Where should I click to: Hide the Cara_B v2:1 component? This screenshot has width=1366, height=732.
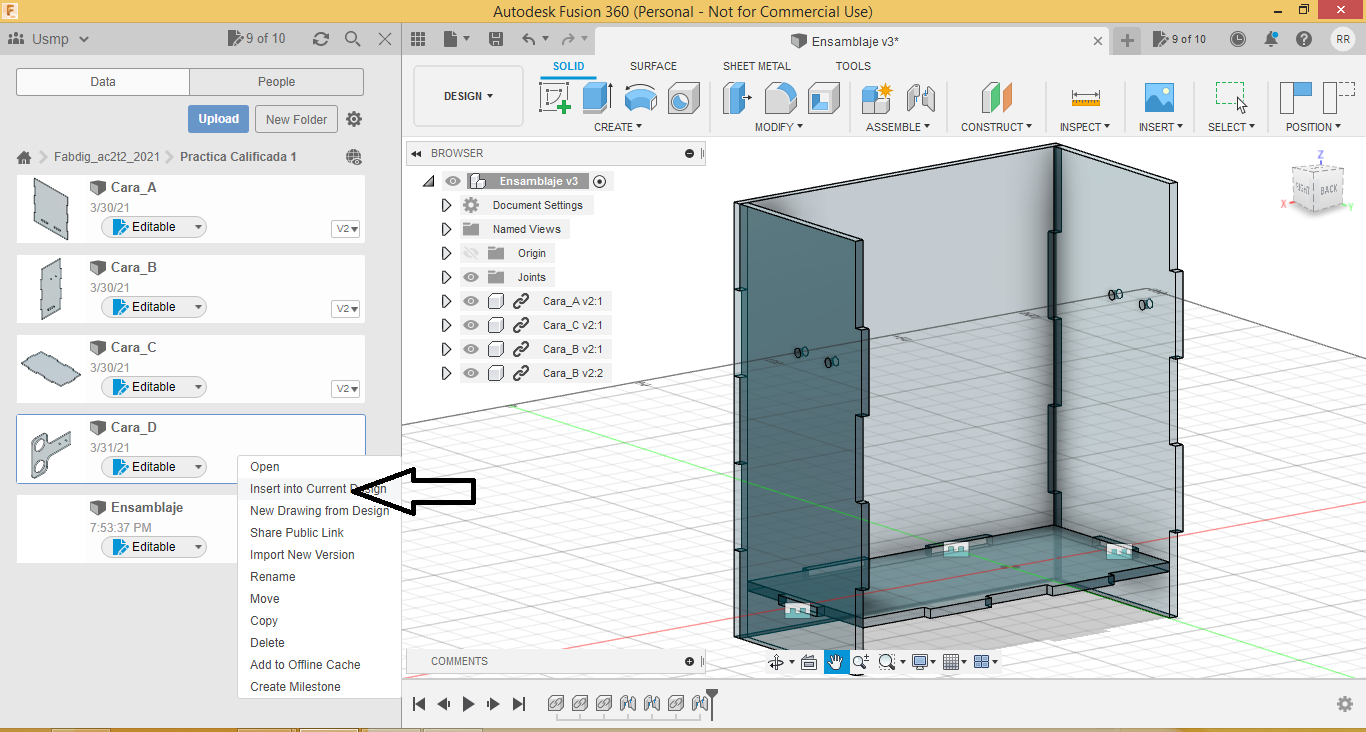click(x=471, y=349)
